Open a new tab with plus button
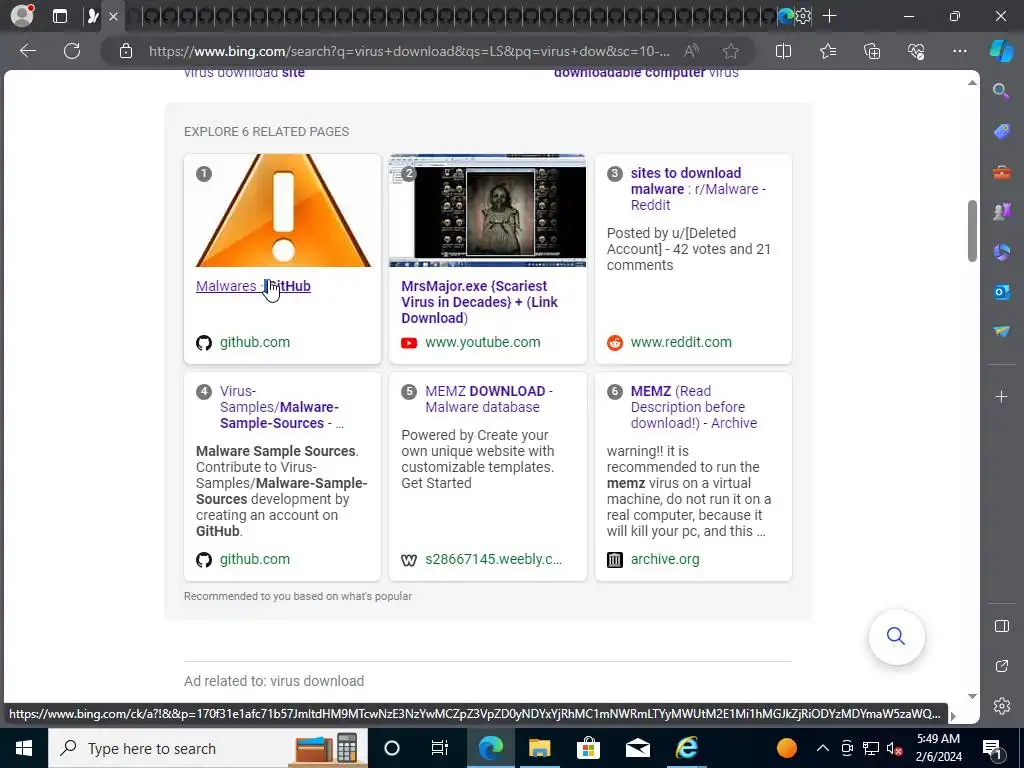Viewport: 1024px width, 768px height. tap(829, 16)
